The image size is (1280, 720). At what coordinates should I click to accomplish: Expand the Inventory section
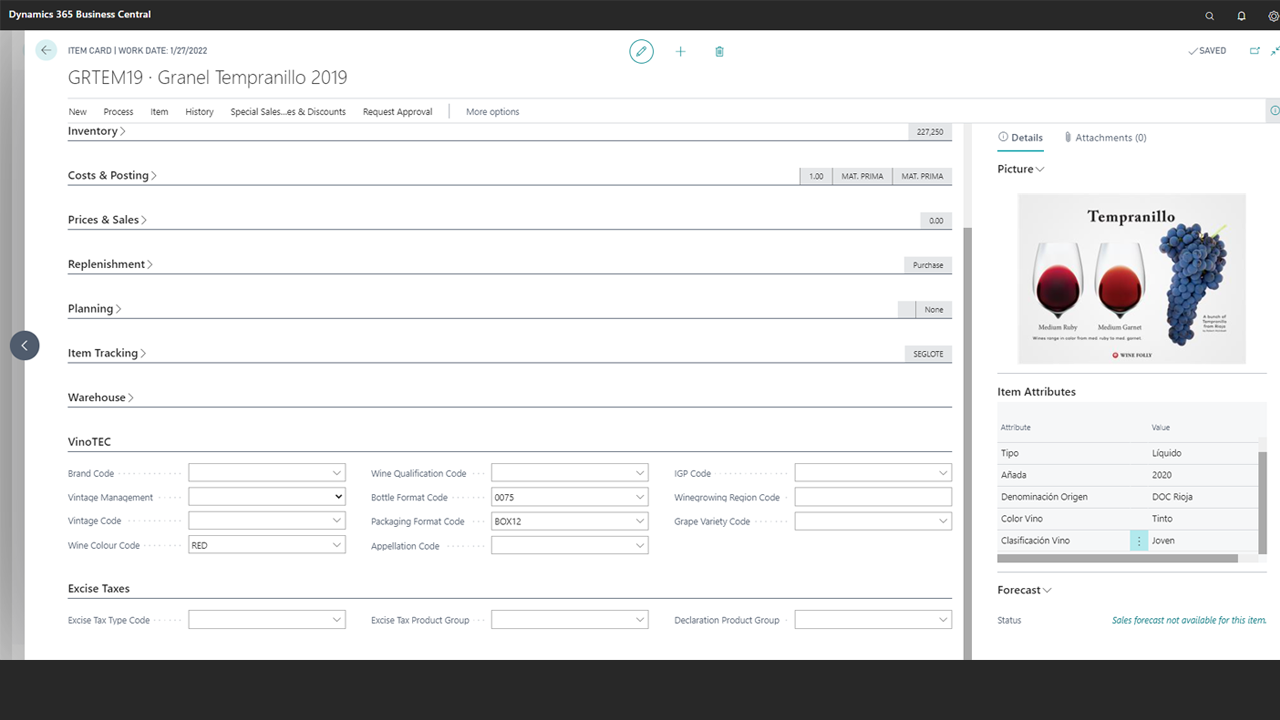pyautogui.click(x=97, y=131)
